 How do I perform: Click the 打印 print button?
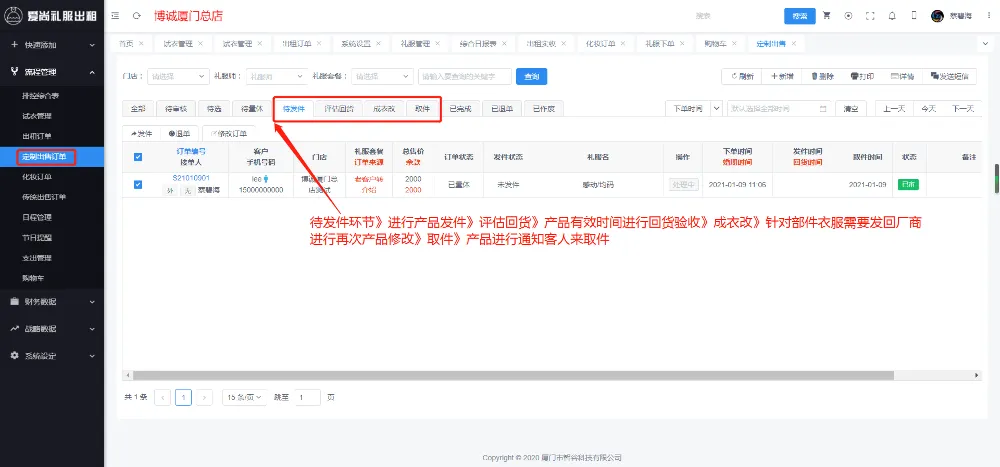click(x=861, y=76)
